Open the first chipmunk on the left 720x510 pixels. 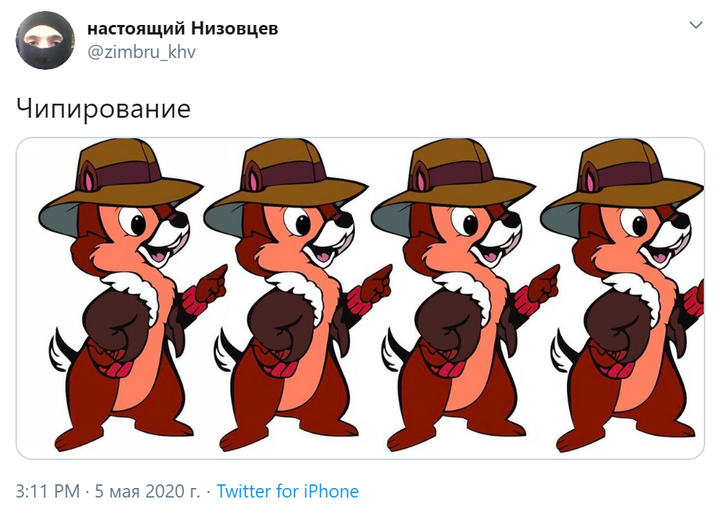pos(133,296)
